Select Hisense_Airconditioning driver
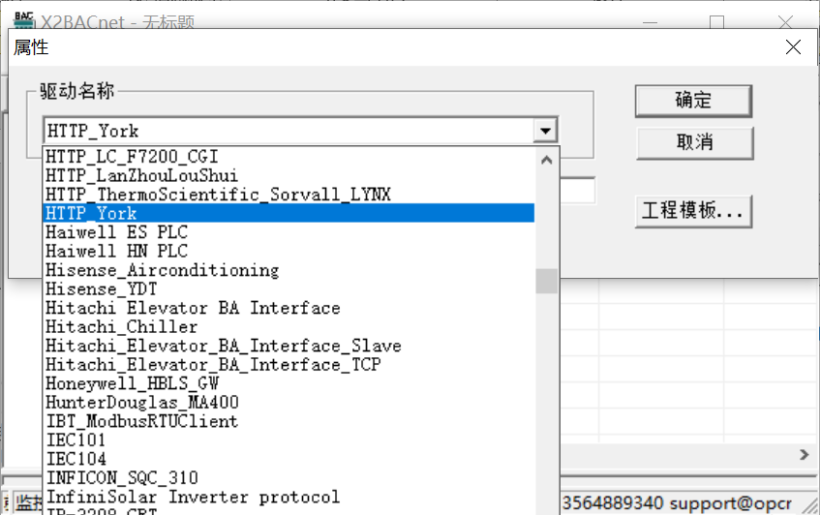Screen dimensions: 821x516 [289, 270]
